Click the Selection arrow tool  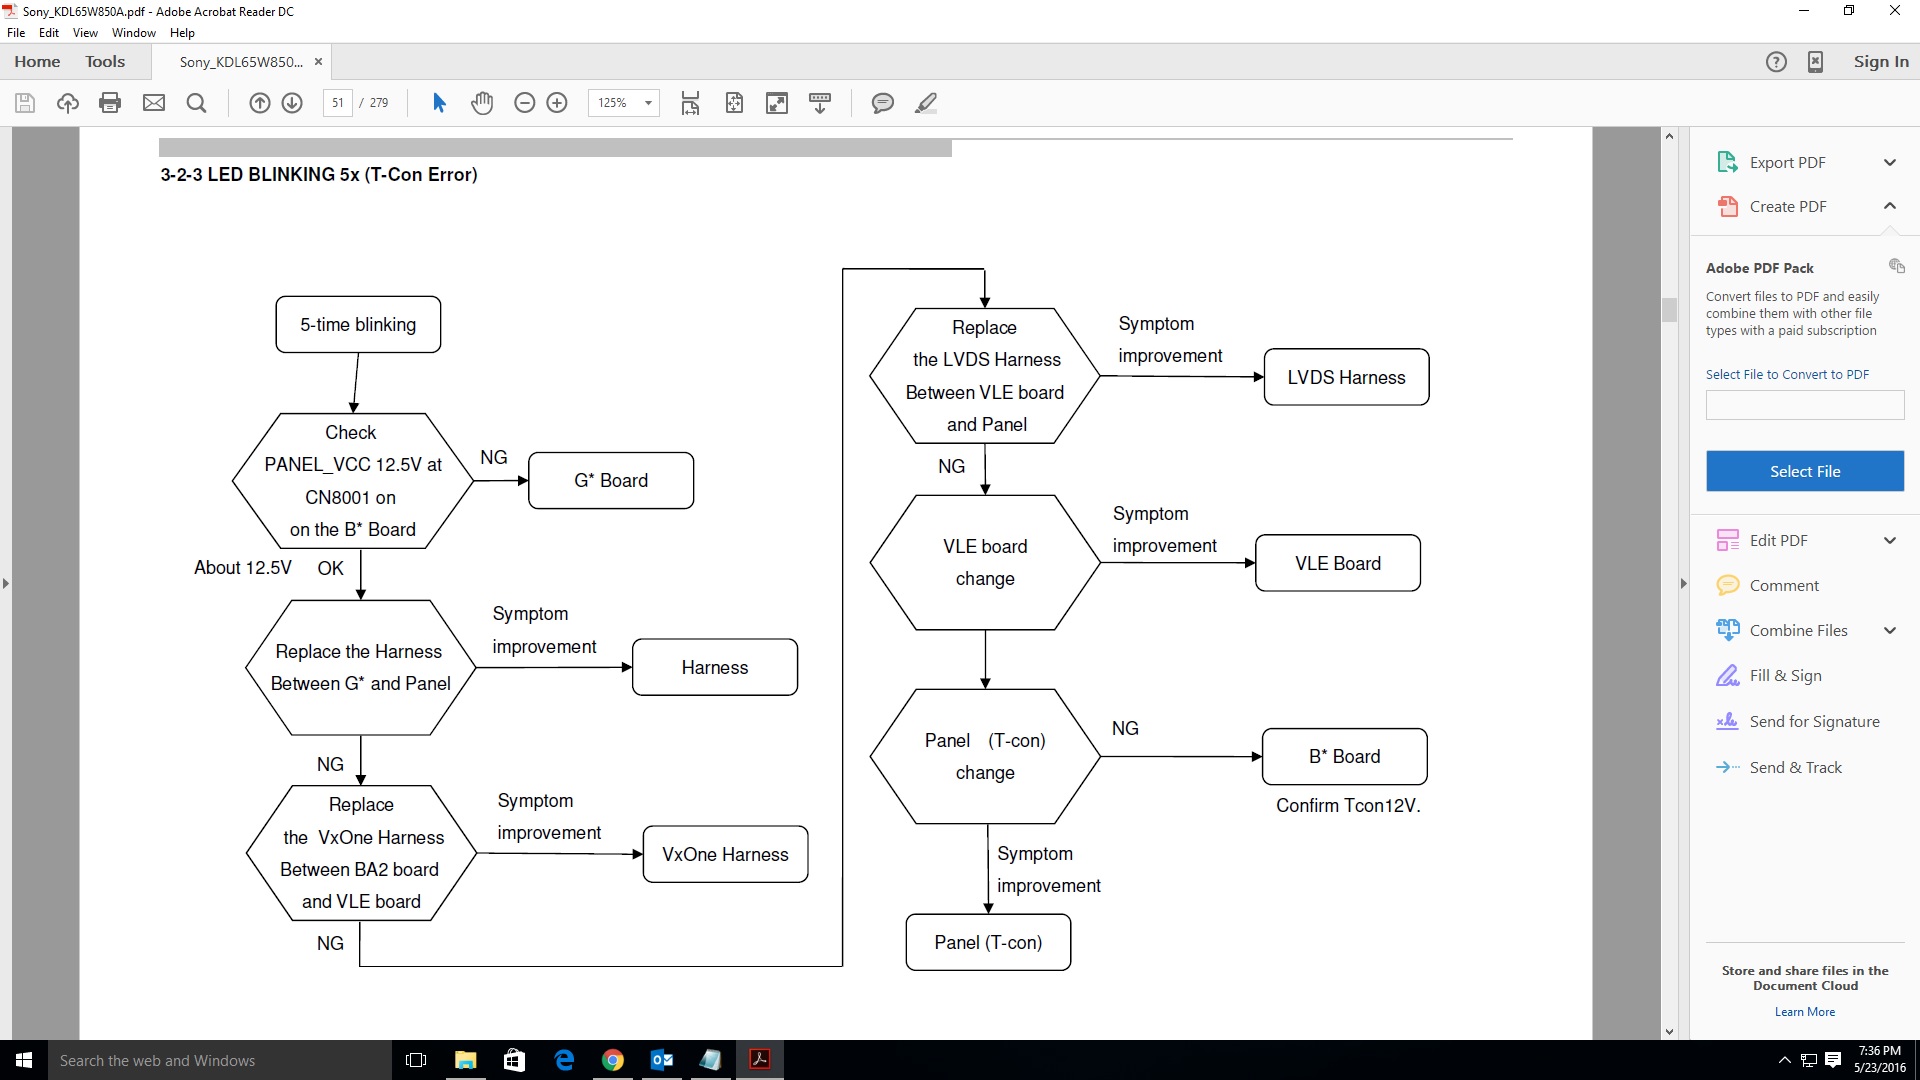point(438,103)
